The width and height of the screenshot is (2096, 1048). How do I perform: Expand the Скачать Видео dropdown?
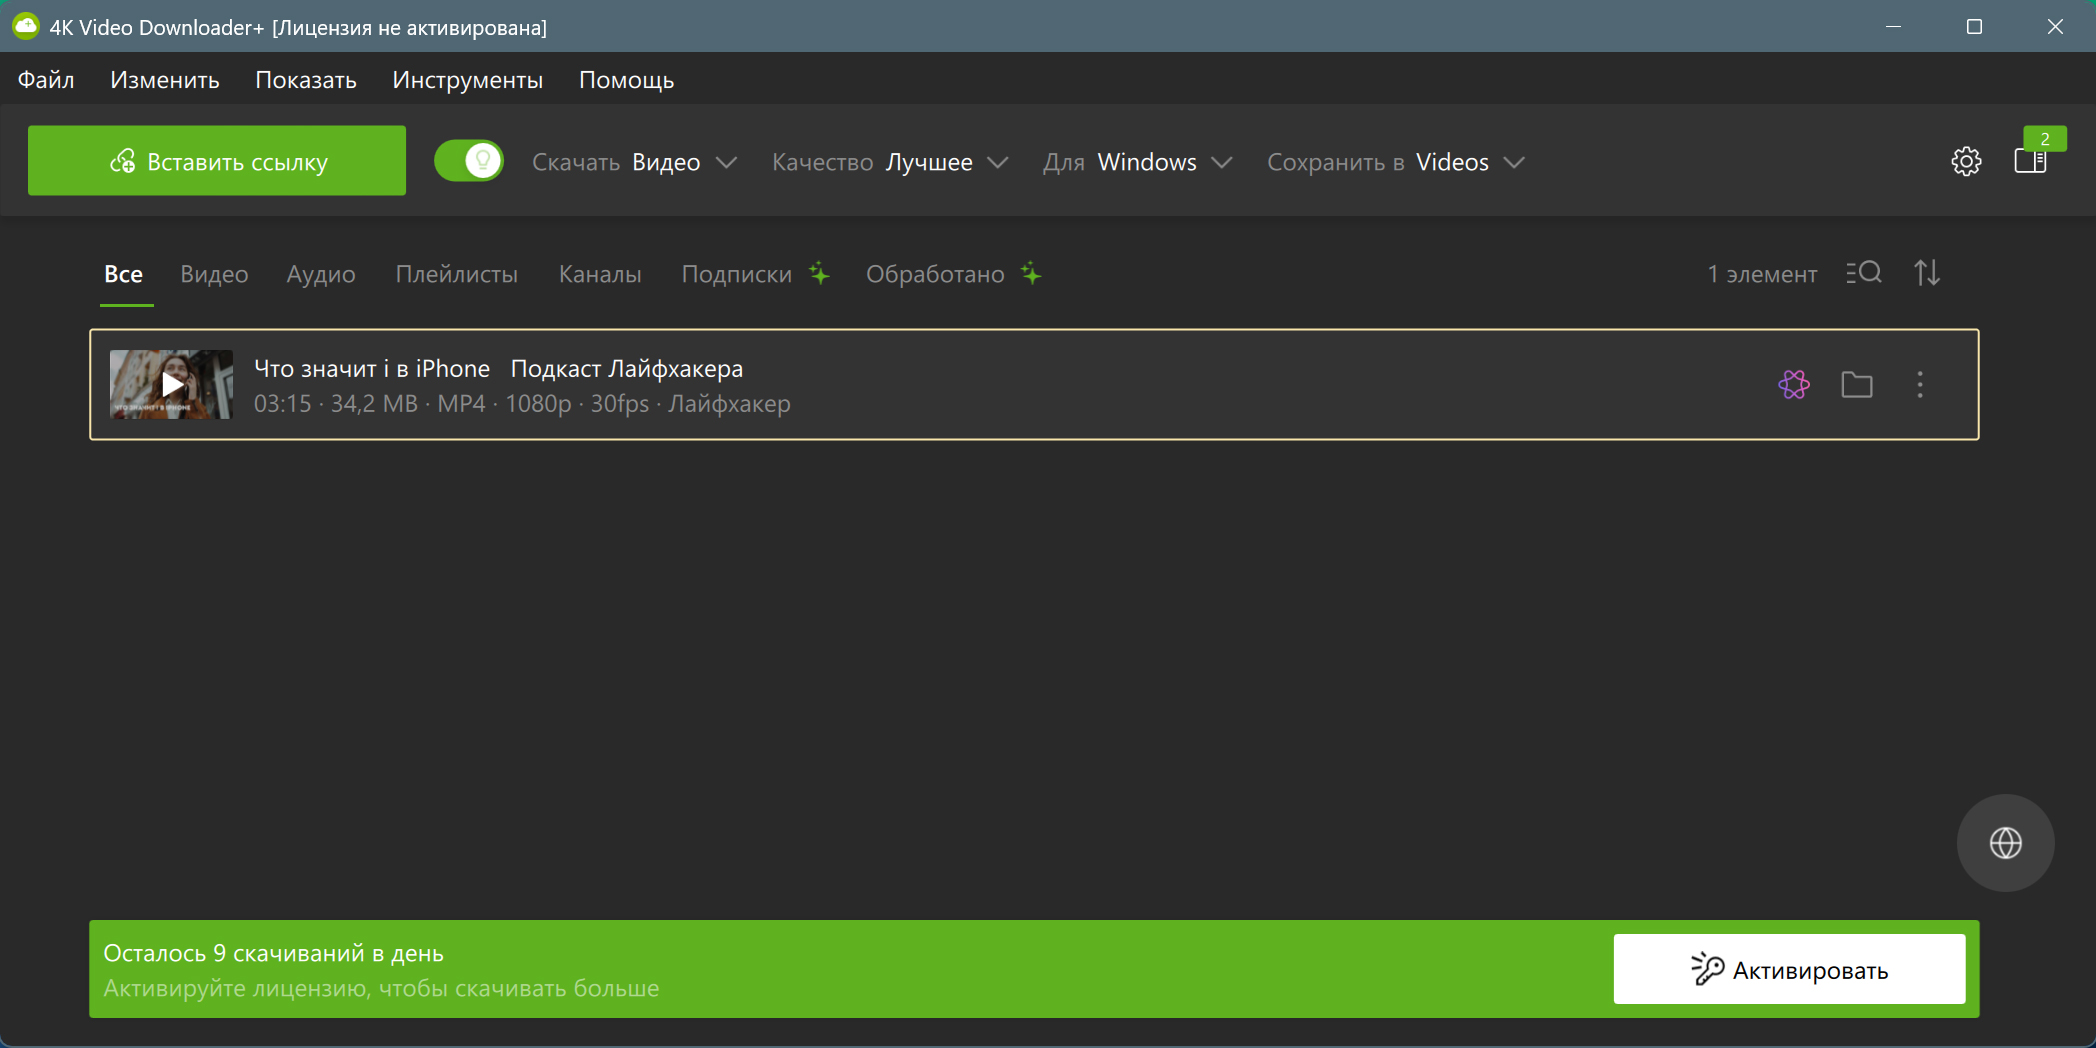point(634,162)
